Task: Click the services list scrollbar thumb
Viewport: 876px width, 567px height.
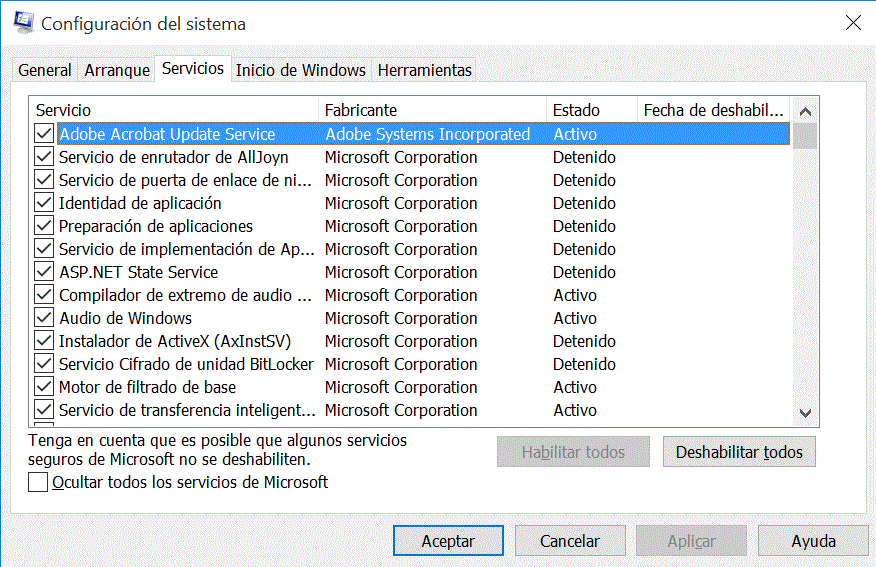Action: coord(805,136)
